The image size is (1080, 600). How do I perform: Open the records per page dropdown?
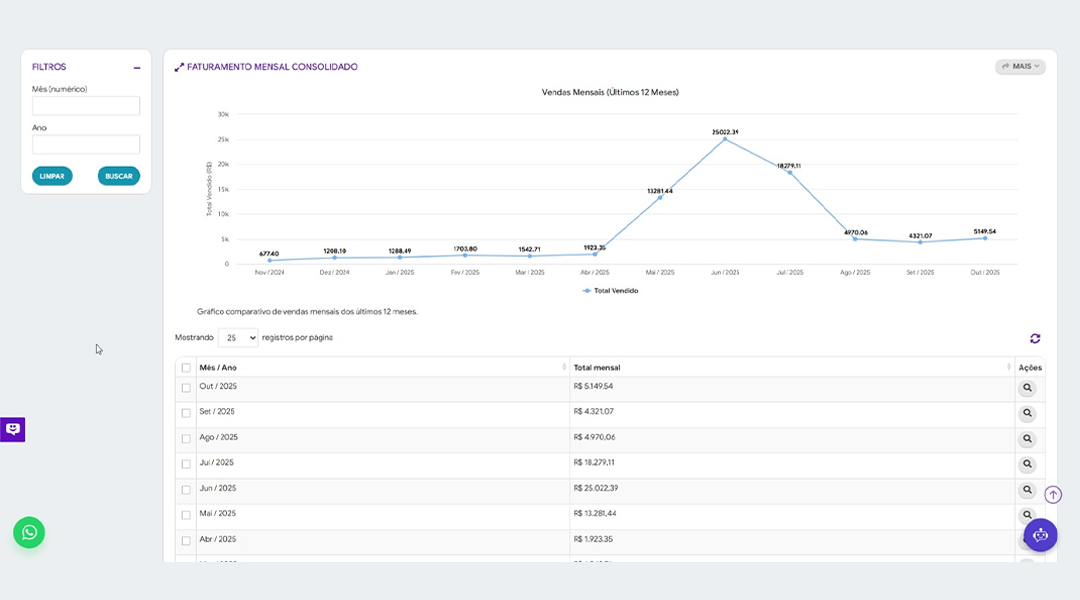pyautogui.click(x=238, y=338)
